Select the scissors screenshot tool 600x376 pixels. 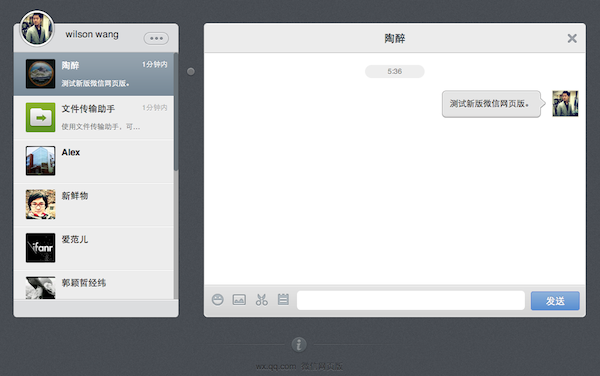(262, 299)
